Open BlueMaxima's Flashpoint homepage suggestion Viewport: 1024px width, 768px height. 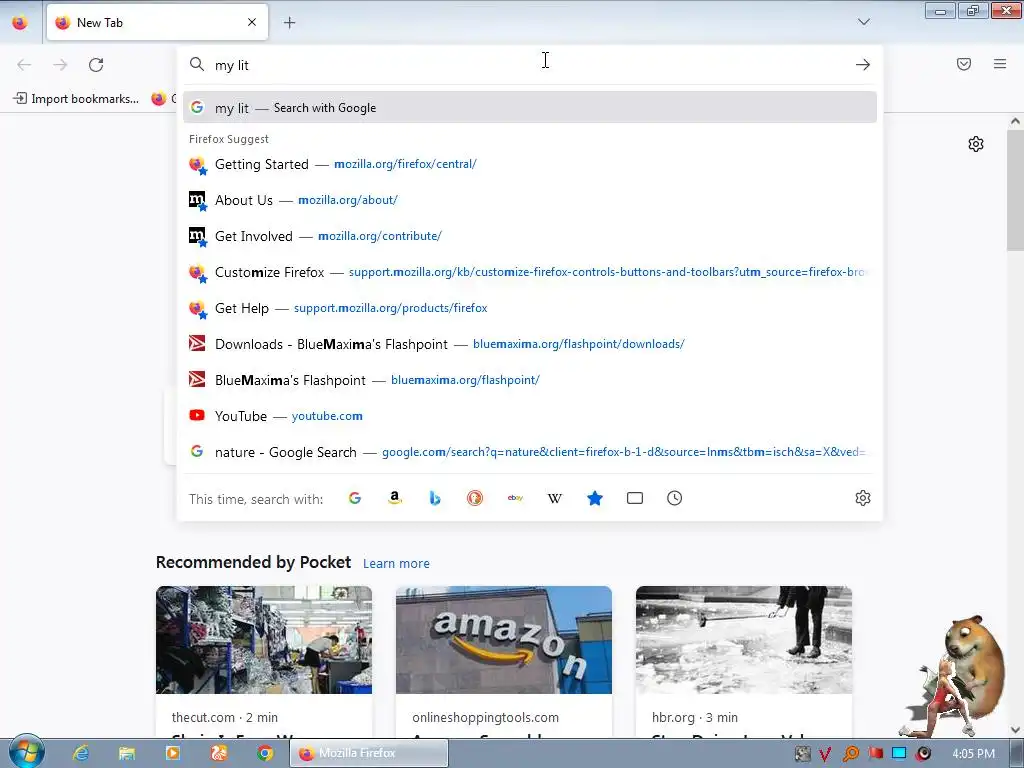pos(530,379)
